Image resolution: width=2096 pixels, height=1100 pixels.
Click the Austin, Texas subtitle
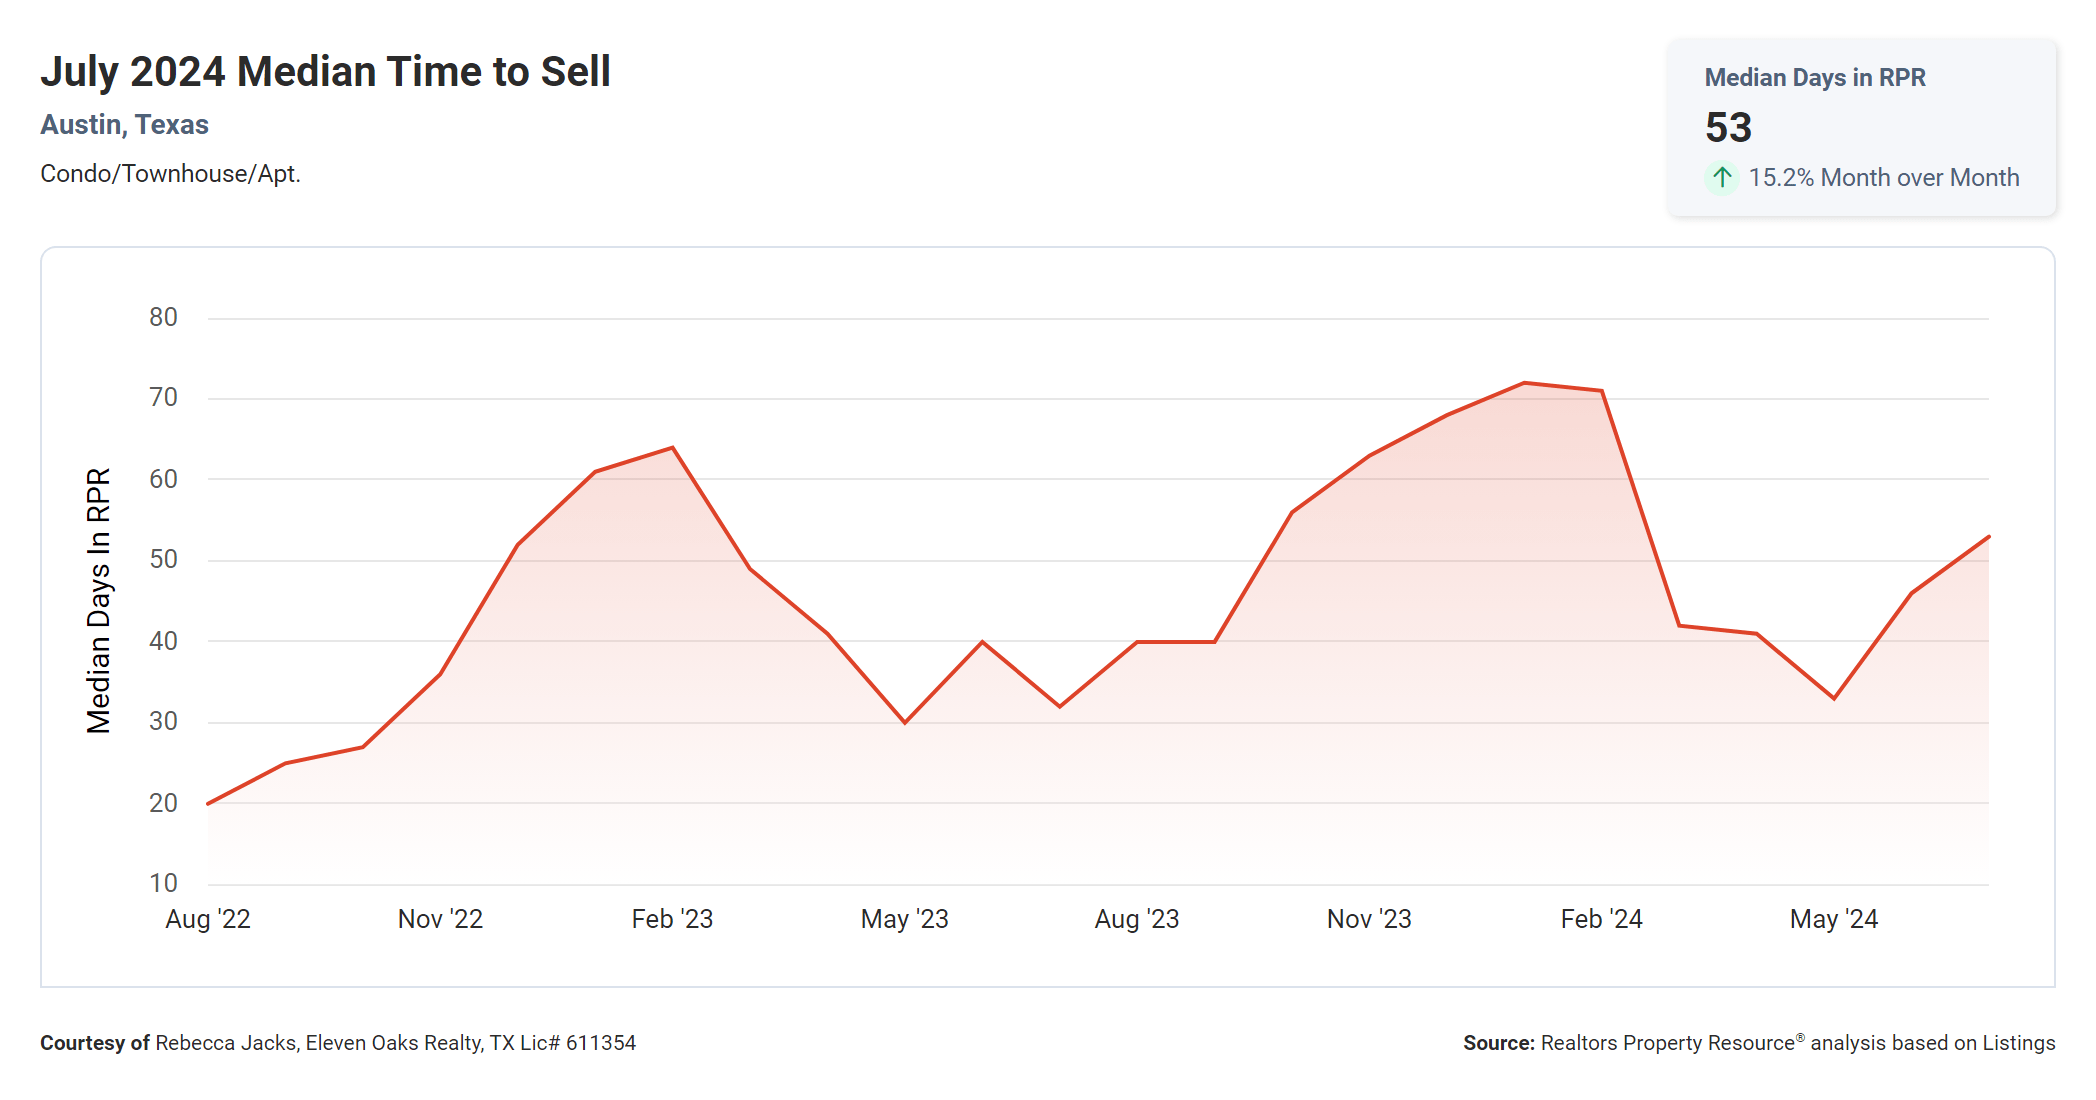(x=124, y=125)
